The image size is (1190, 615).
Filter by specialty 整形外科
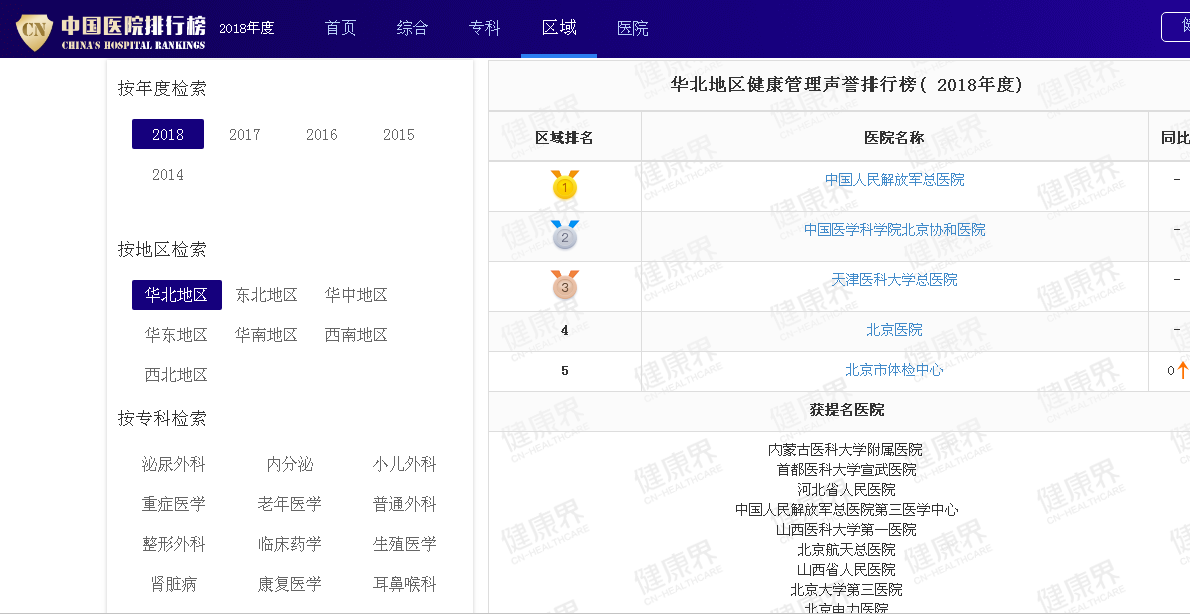pos(174,544)
